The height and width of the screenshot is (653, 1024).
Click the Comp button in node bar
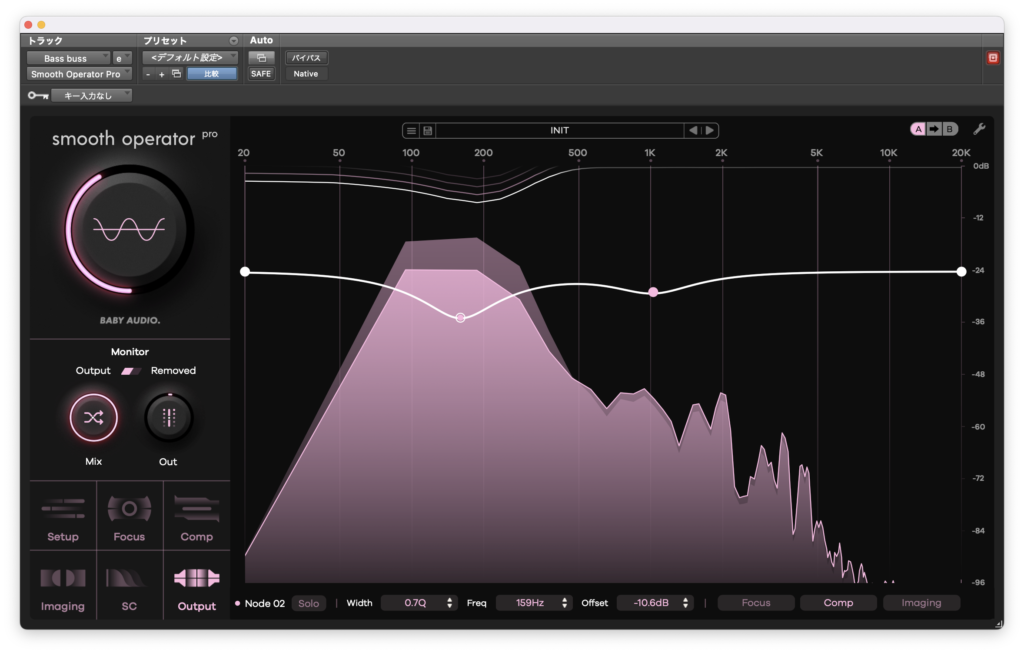pyautogui.click(x=839, y=603)
